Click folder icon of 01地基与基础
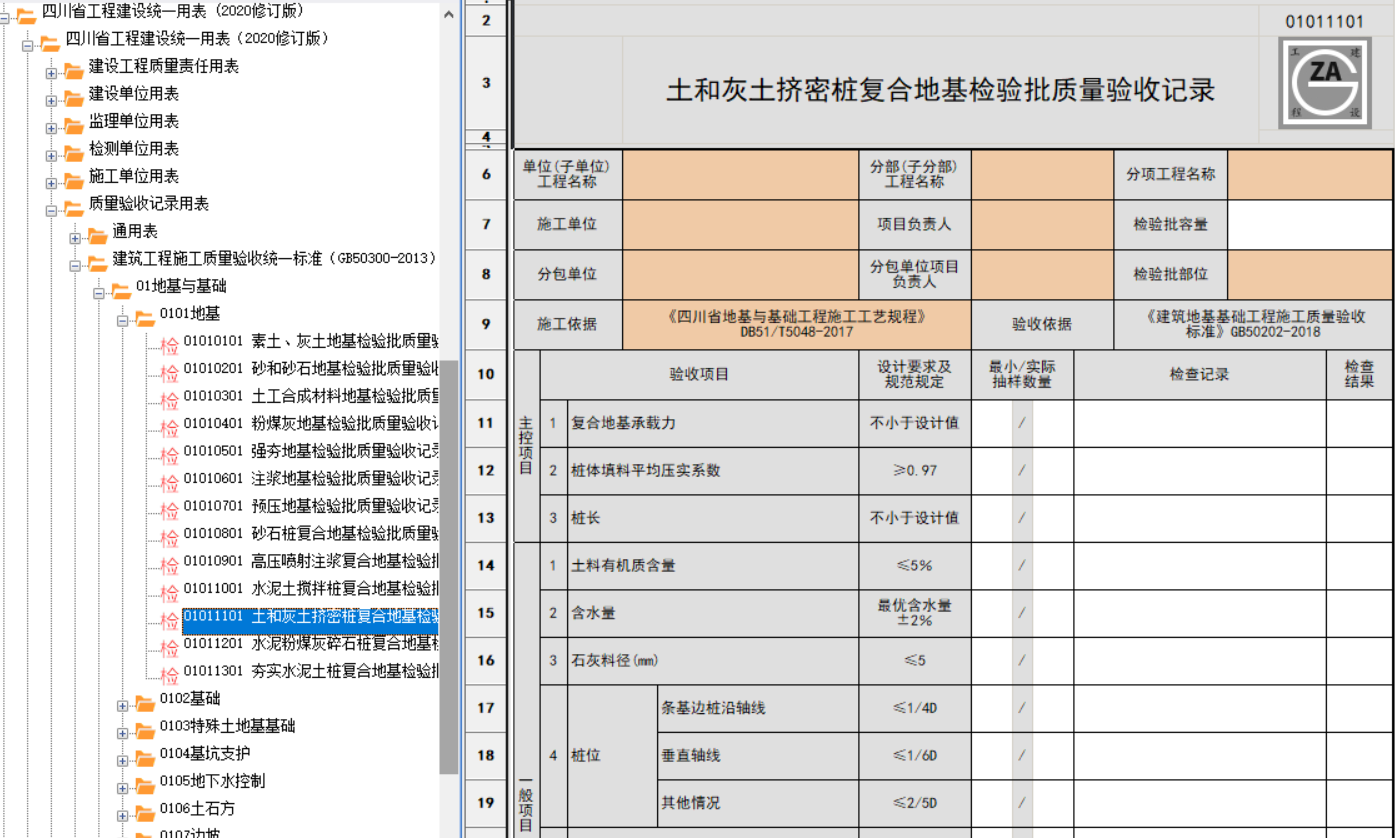Image resolution: width=1395 pixels, height=838 pixels. [x=121, y=290]
